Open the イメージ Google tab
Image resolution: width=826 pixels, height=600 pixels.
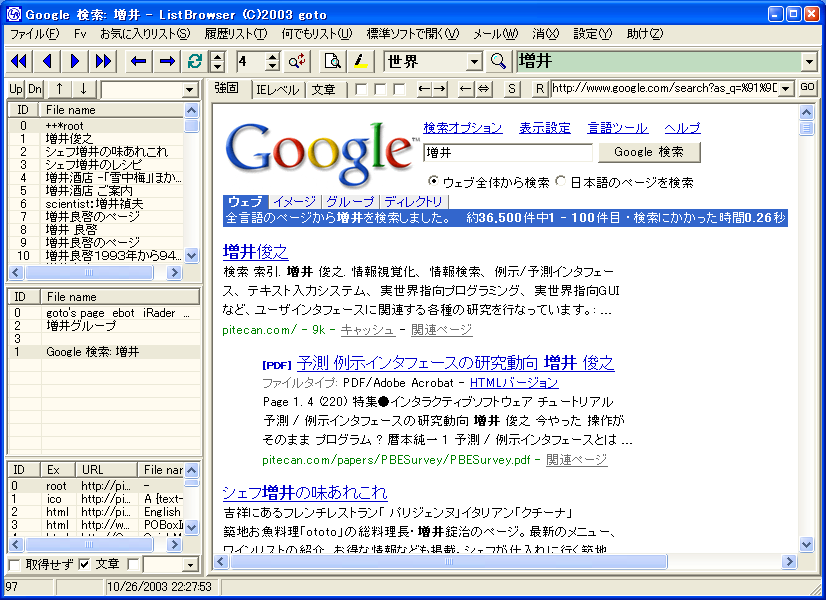[295, 201]
